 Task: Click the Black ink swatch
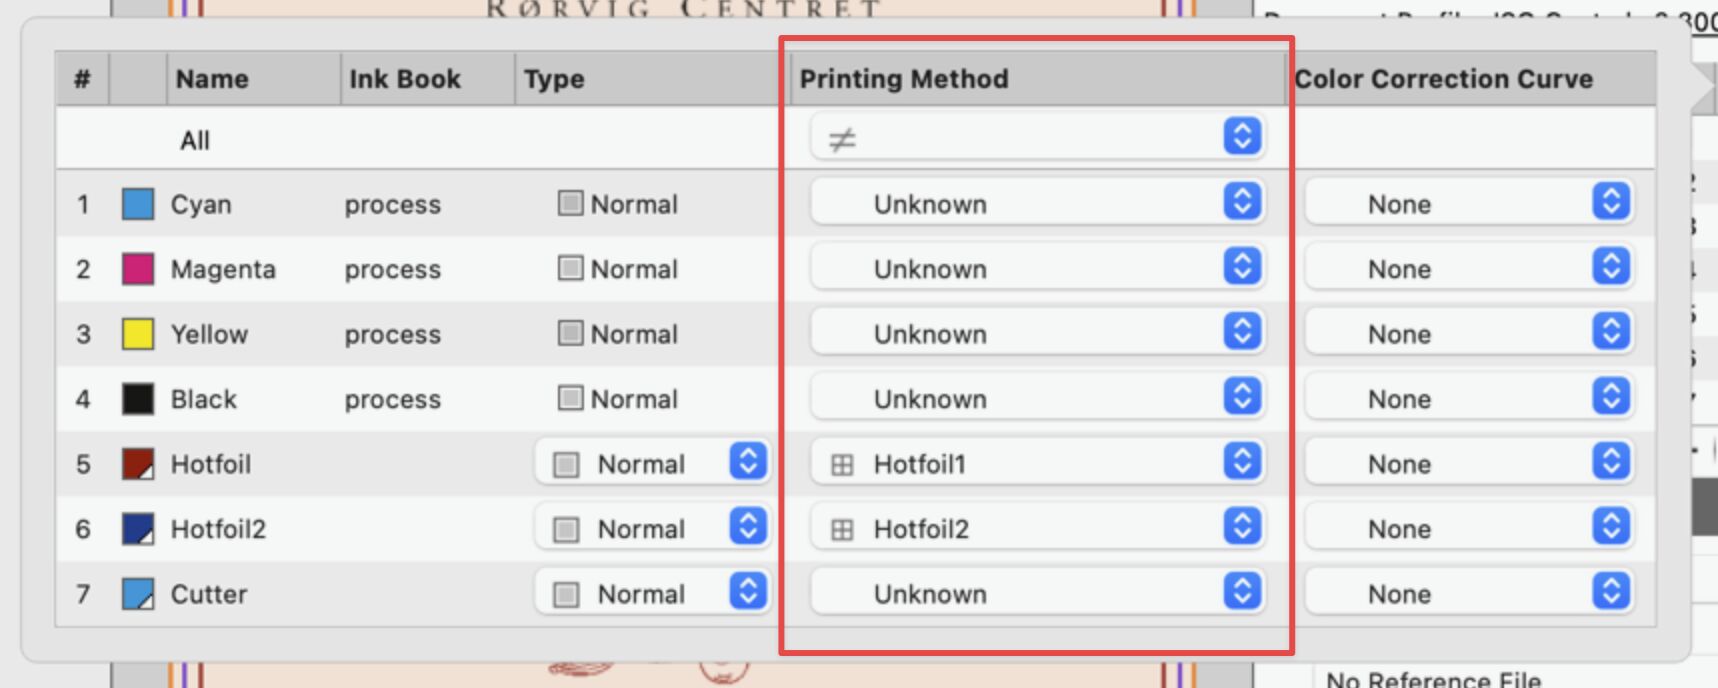(138, 399)
